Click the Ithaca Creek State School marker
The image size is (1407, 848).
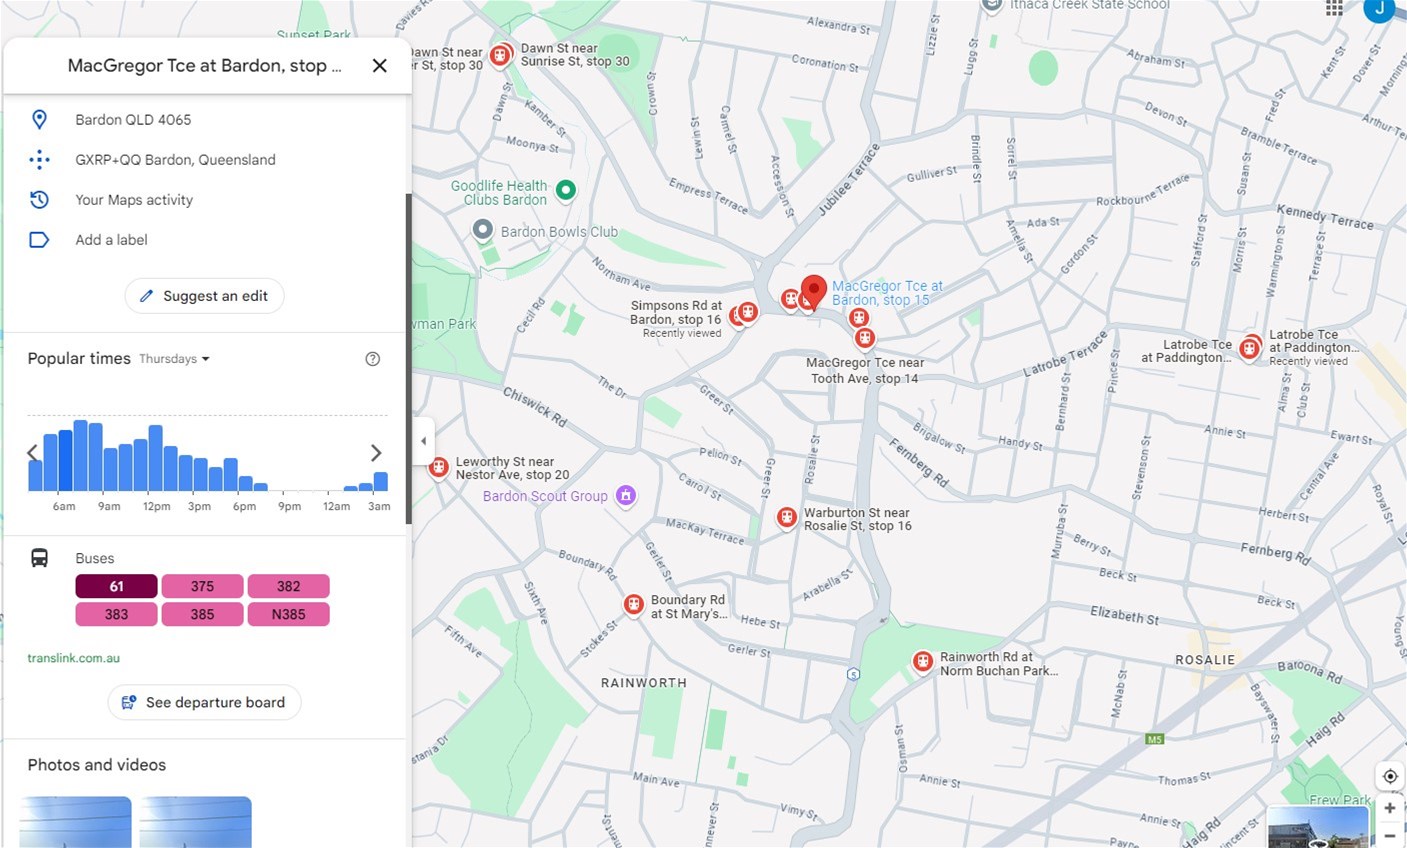(992, 6)
